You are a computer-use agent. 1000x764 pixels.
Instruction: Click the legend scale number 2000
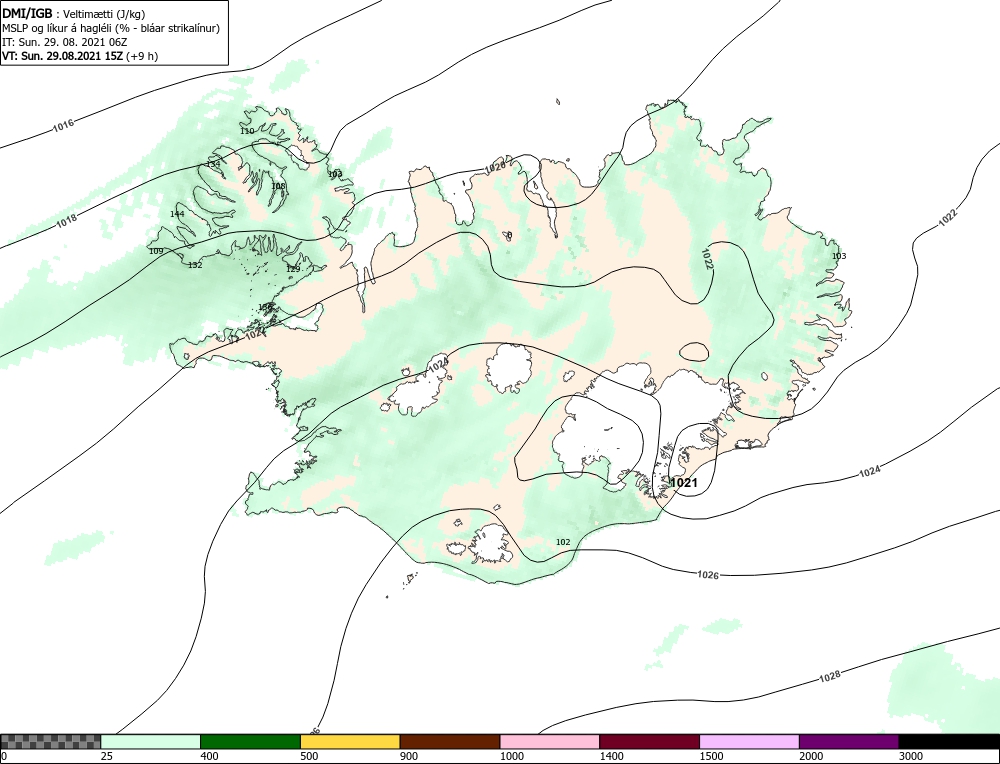pos(811,756)
